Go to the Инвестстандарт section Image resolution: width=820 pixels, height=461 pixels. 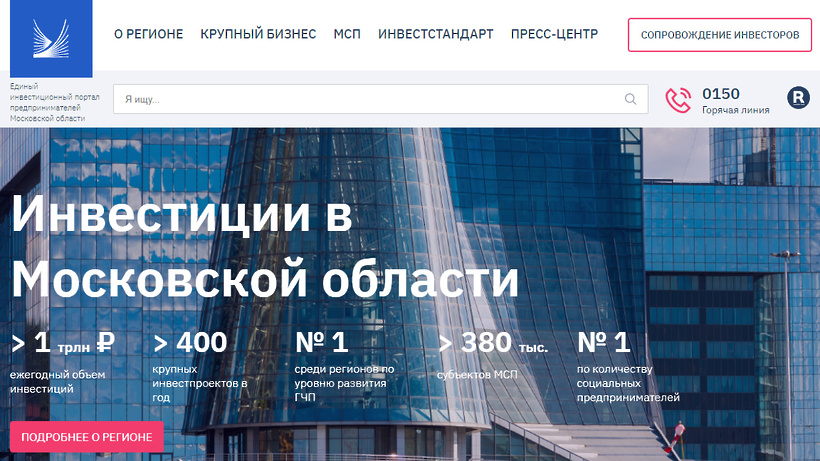(435, 34)
